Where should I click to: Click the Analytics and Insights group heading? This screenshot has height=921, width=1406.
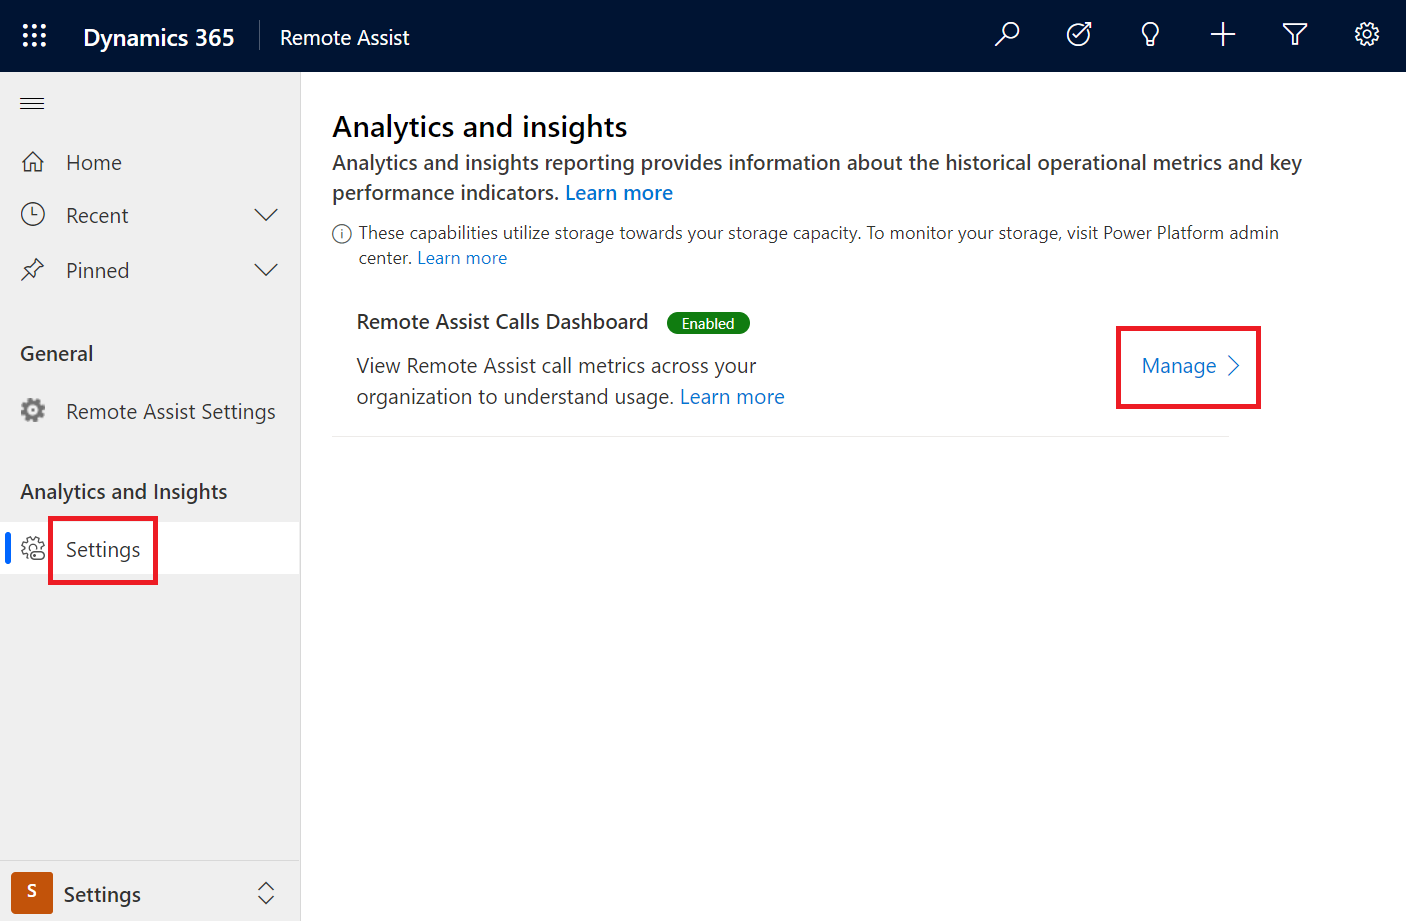click(124, 492)
